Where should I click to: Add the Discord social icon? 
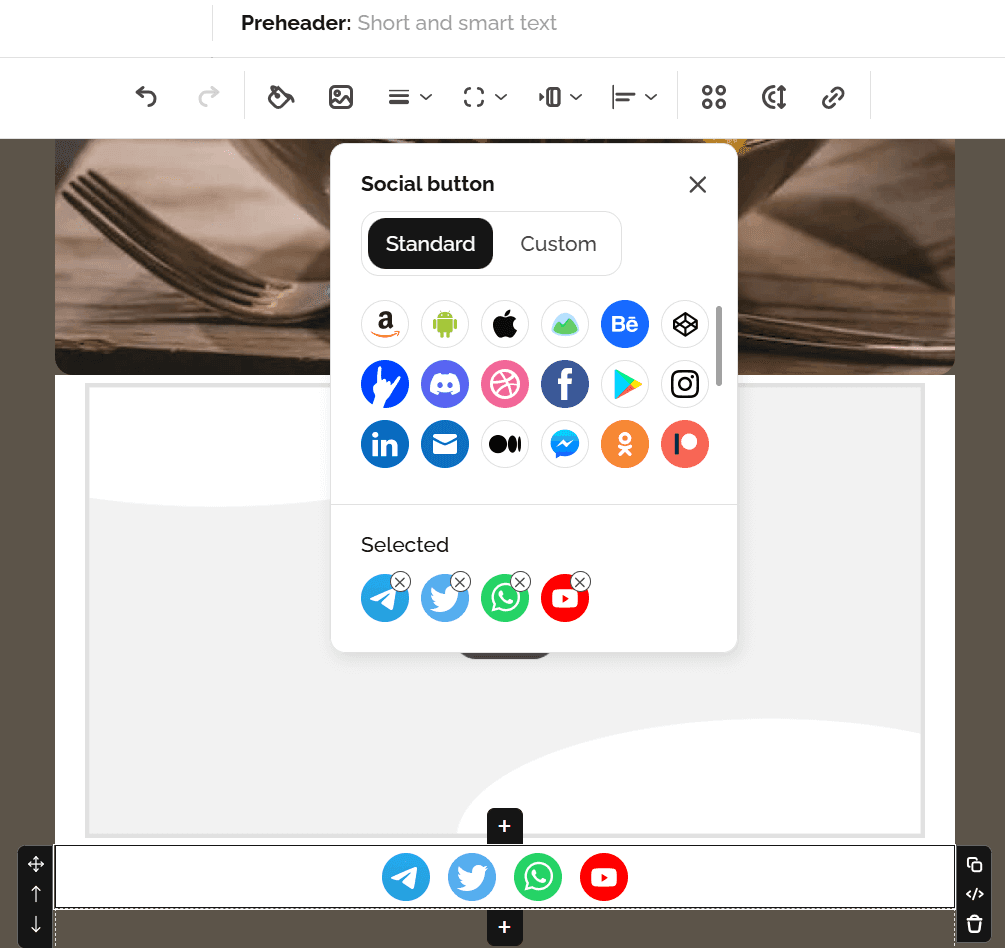pyautogui.click(x=445, y=384)
